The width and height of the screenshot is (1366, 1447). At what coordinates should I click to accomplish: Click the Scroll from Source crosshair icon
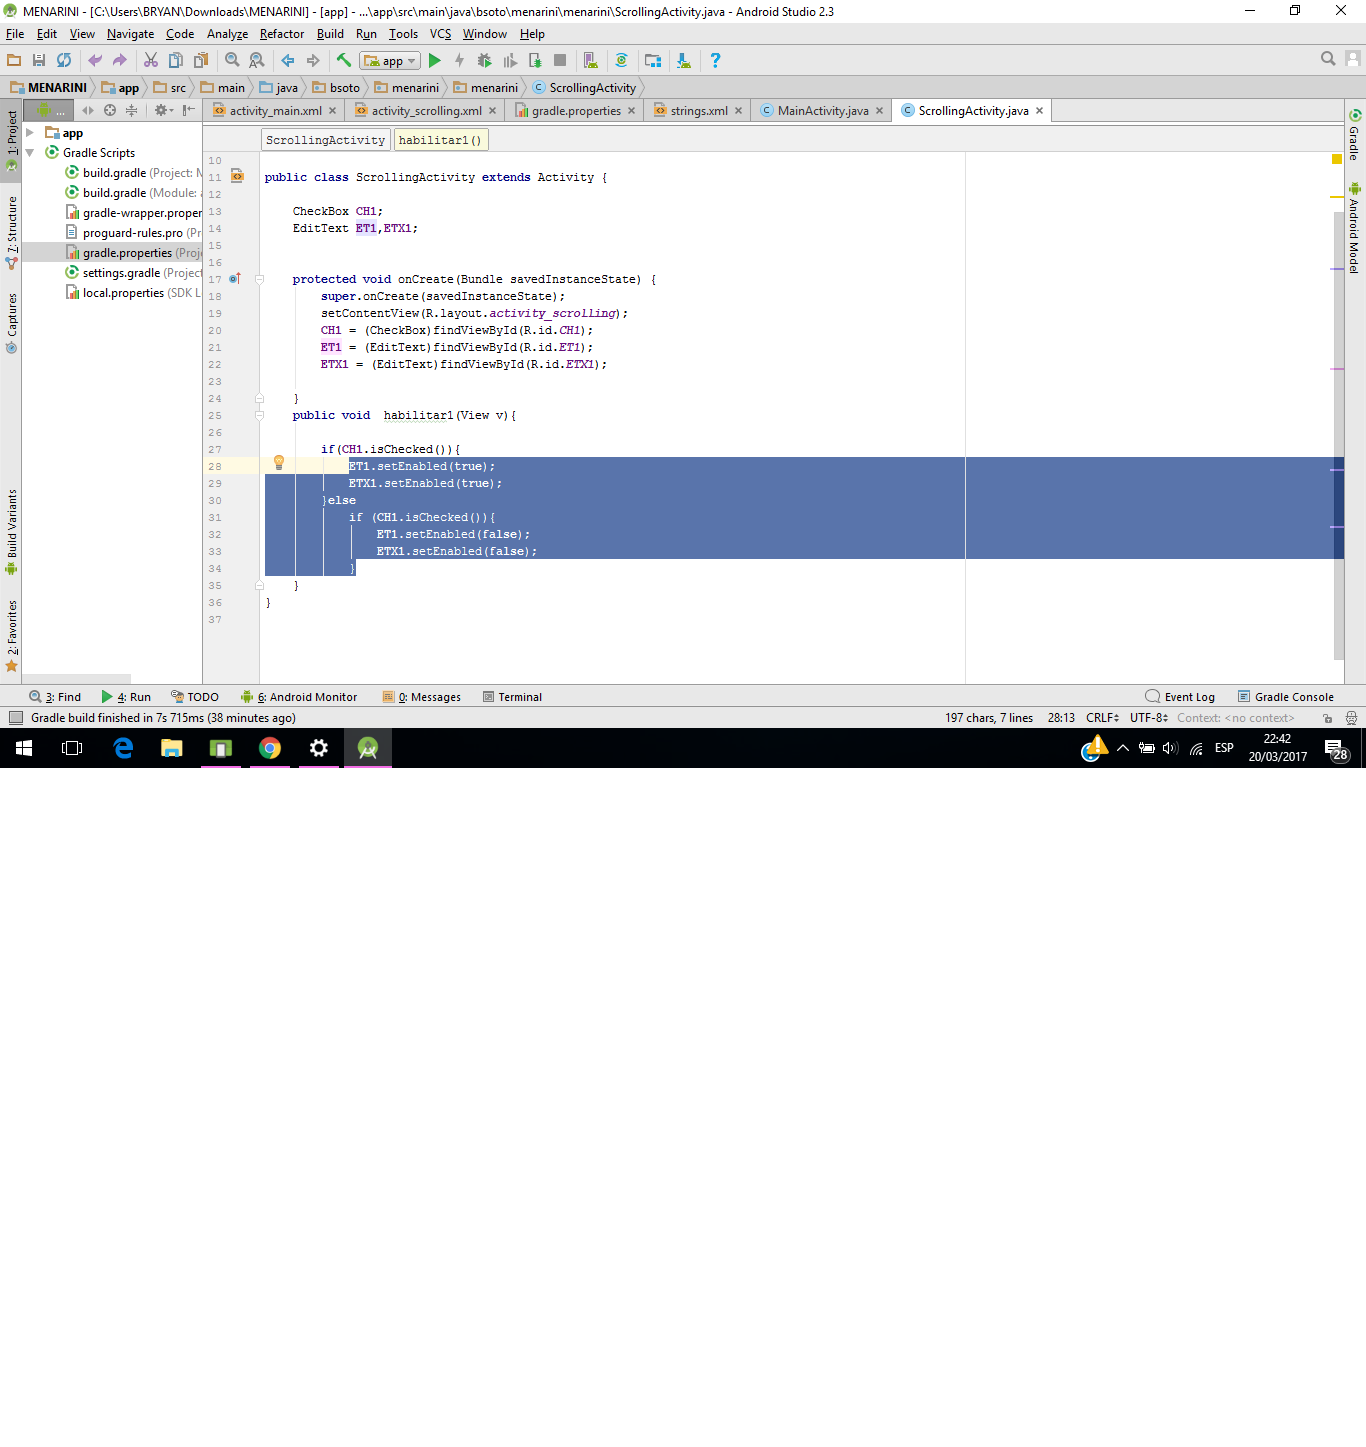point(110,110)
